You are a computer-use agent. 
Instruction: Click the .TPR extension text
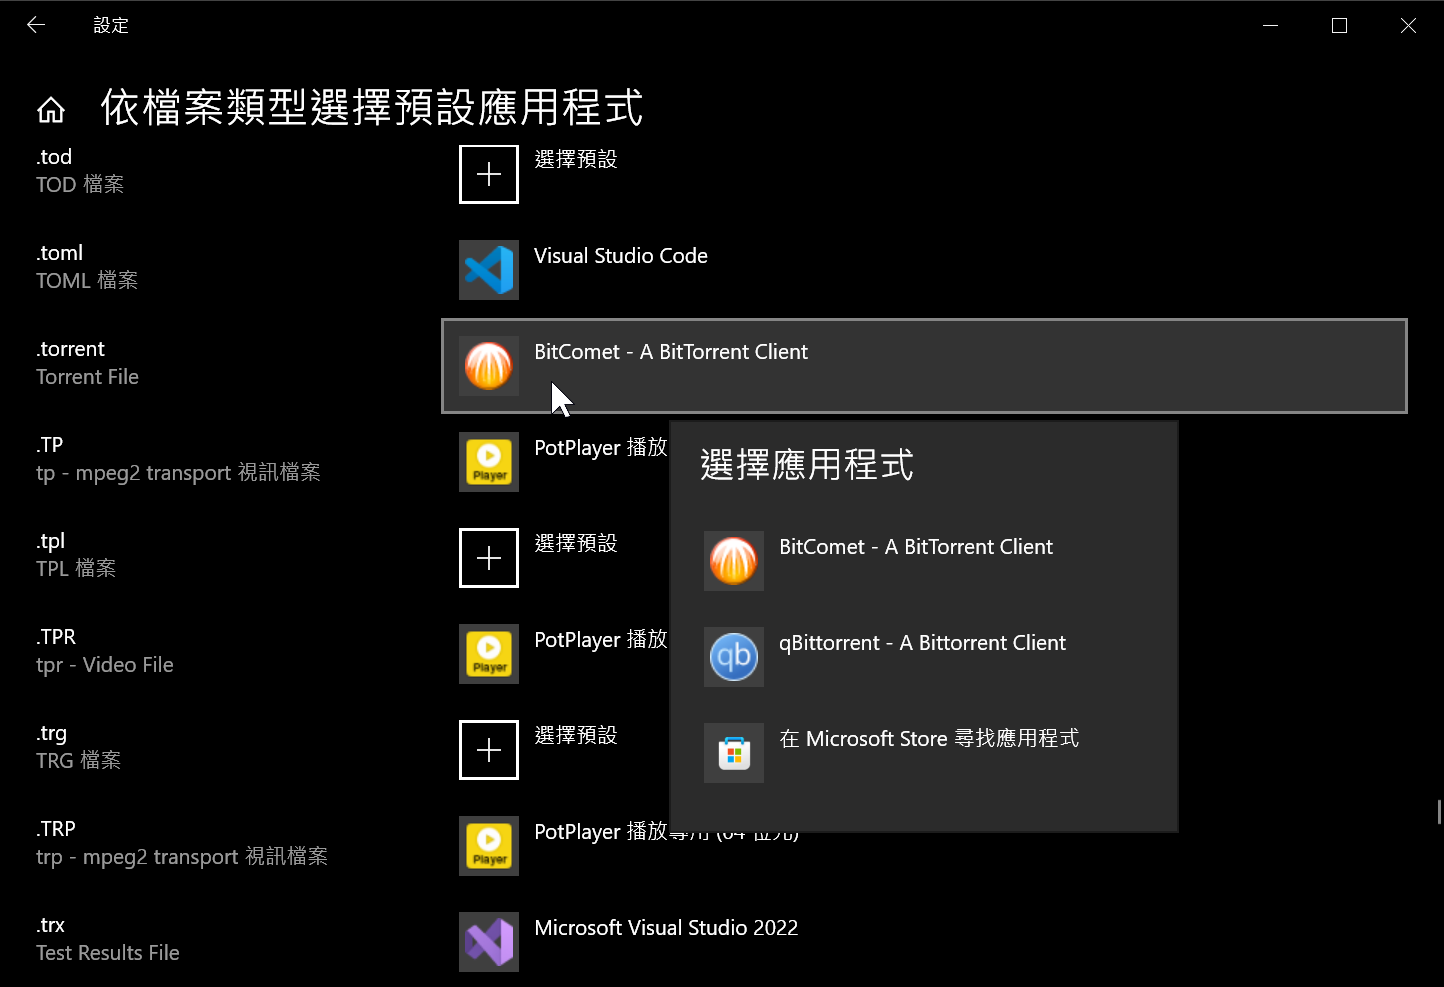pyautogui.click(x=56, y=637)
